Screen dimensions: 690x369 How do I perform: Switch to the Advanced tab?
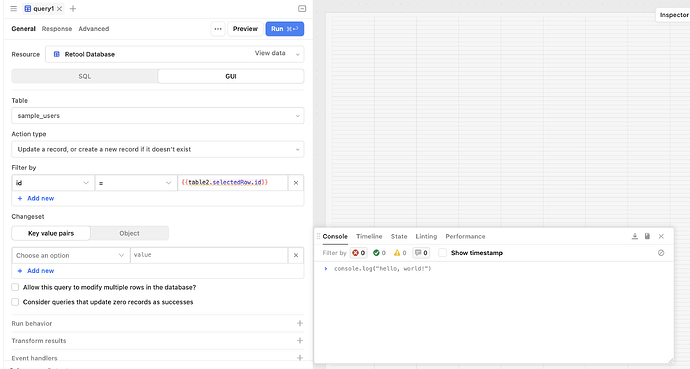point(94,29)
